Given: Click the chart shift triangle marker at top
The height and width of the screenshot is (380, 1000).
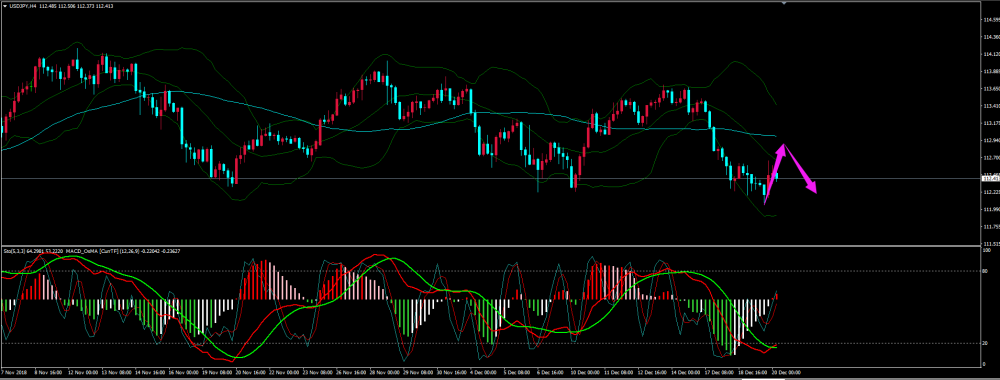Looking at the screenshot, I should tap(784, 3).
